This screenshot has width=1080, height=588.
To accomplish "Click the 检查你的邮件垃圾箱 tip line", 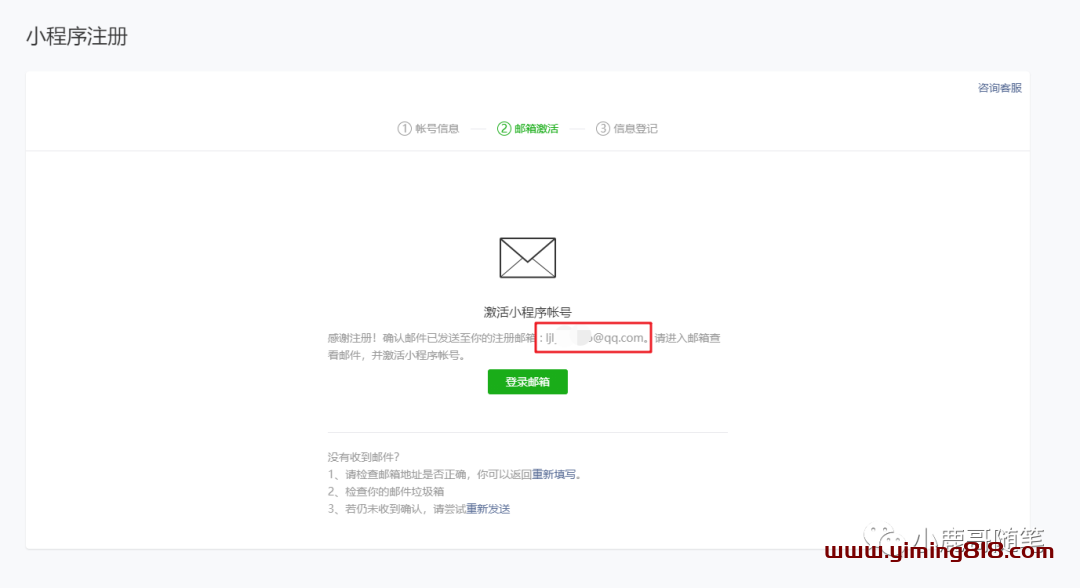I will point(386,492).
